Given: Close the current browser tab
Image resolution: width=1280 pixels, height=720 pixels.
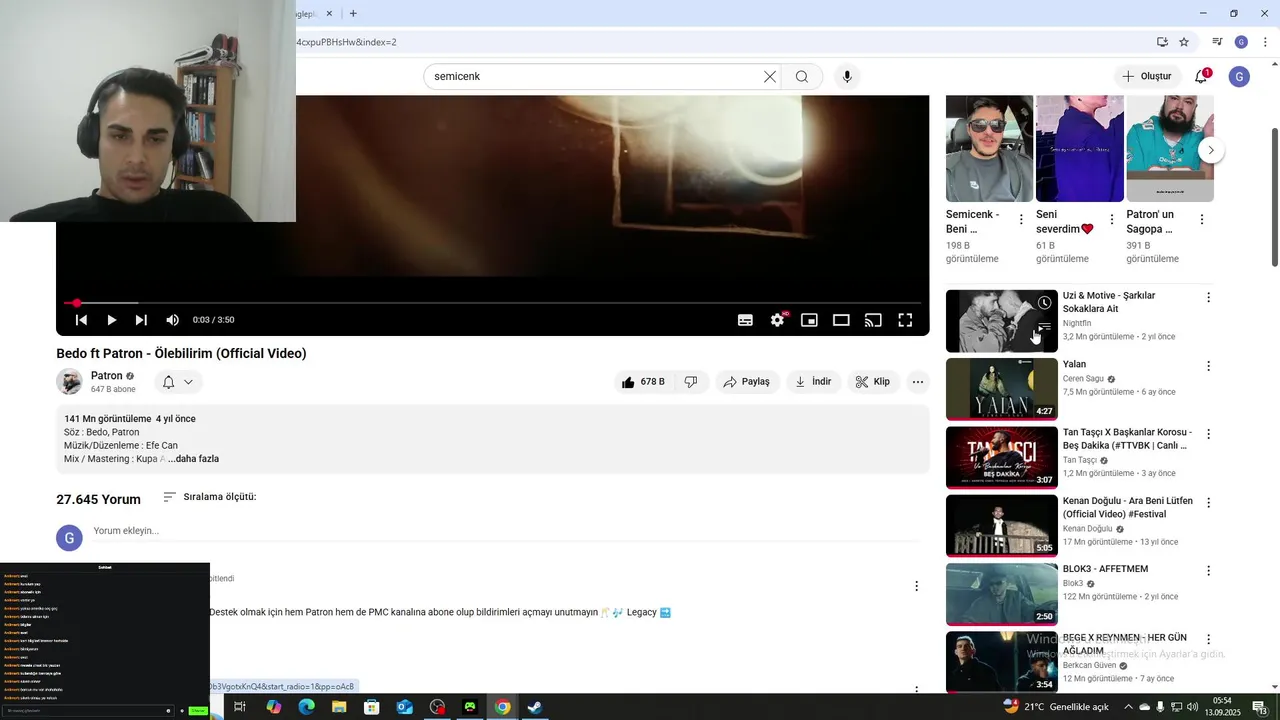Looking at the screenshot, I should pos(330,14).
